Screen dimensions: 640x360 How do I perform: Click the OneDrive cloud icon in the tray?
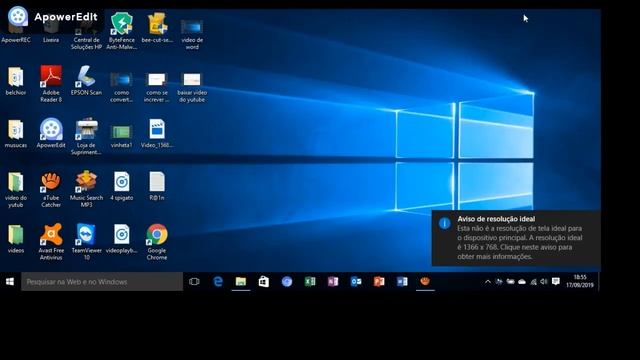(x=522, y=282)
